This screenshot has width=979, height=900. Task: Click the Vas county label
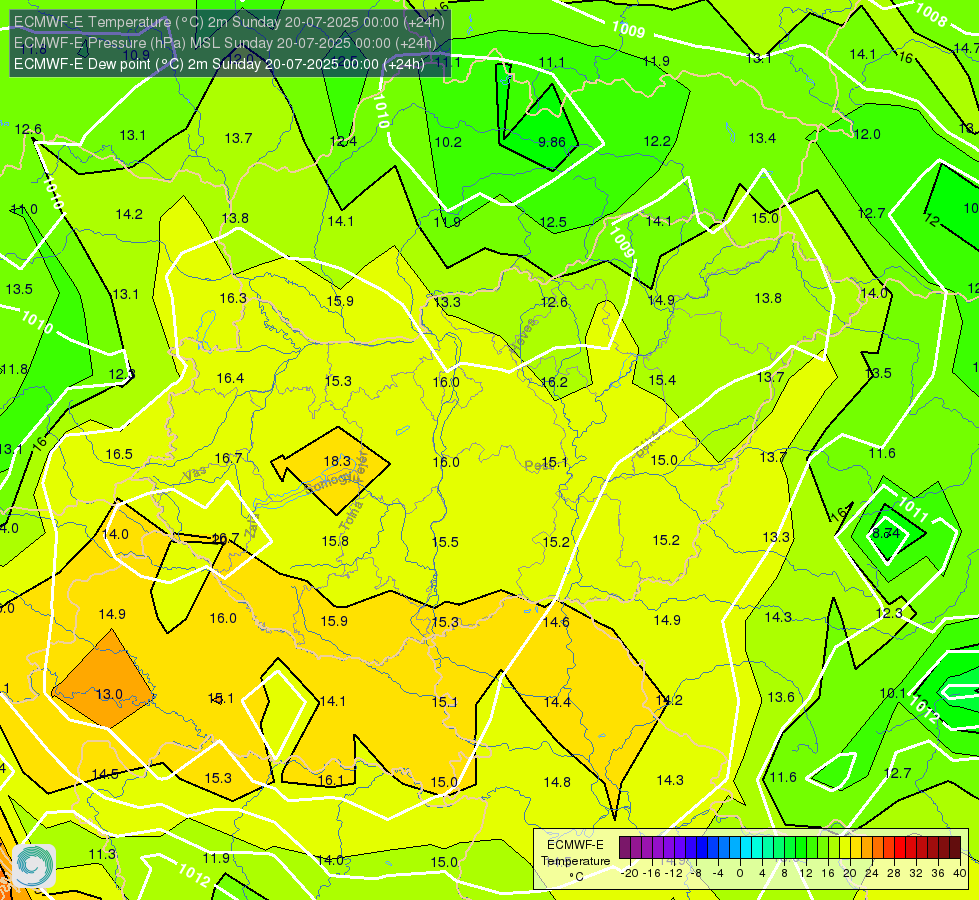pyautogui.click(x=195, y=474)
